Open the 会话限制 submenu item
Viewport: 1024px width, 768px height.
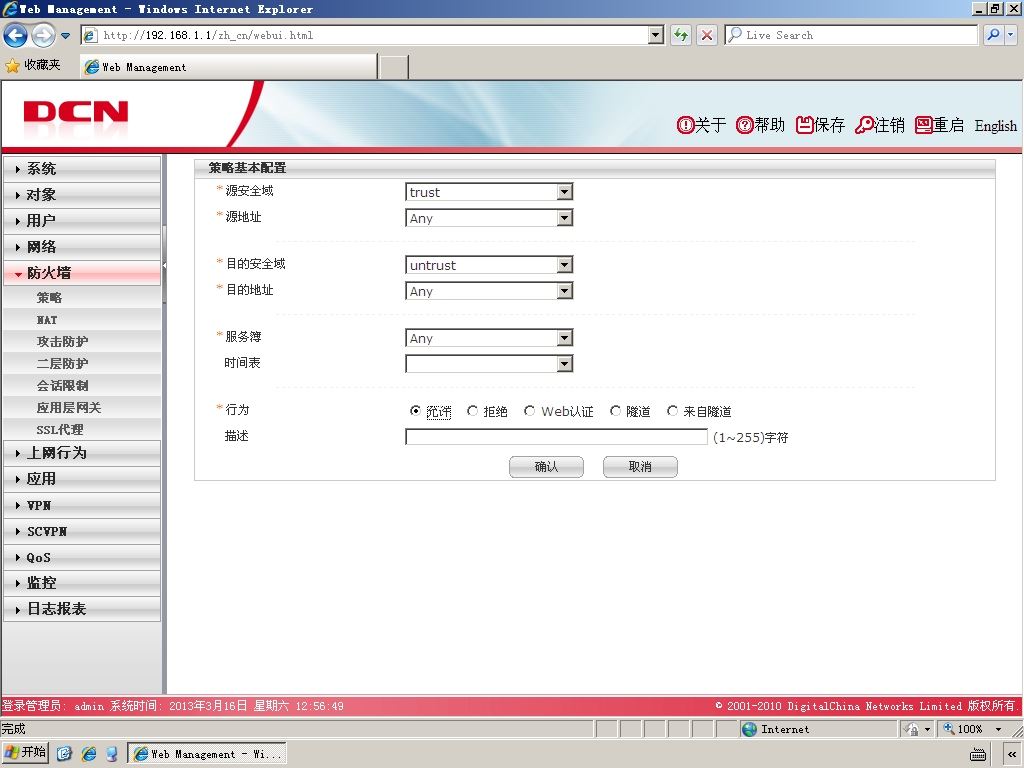coord(62,386)
